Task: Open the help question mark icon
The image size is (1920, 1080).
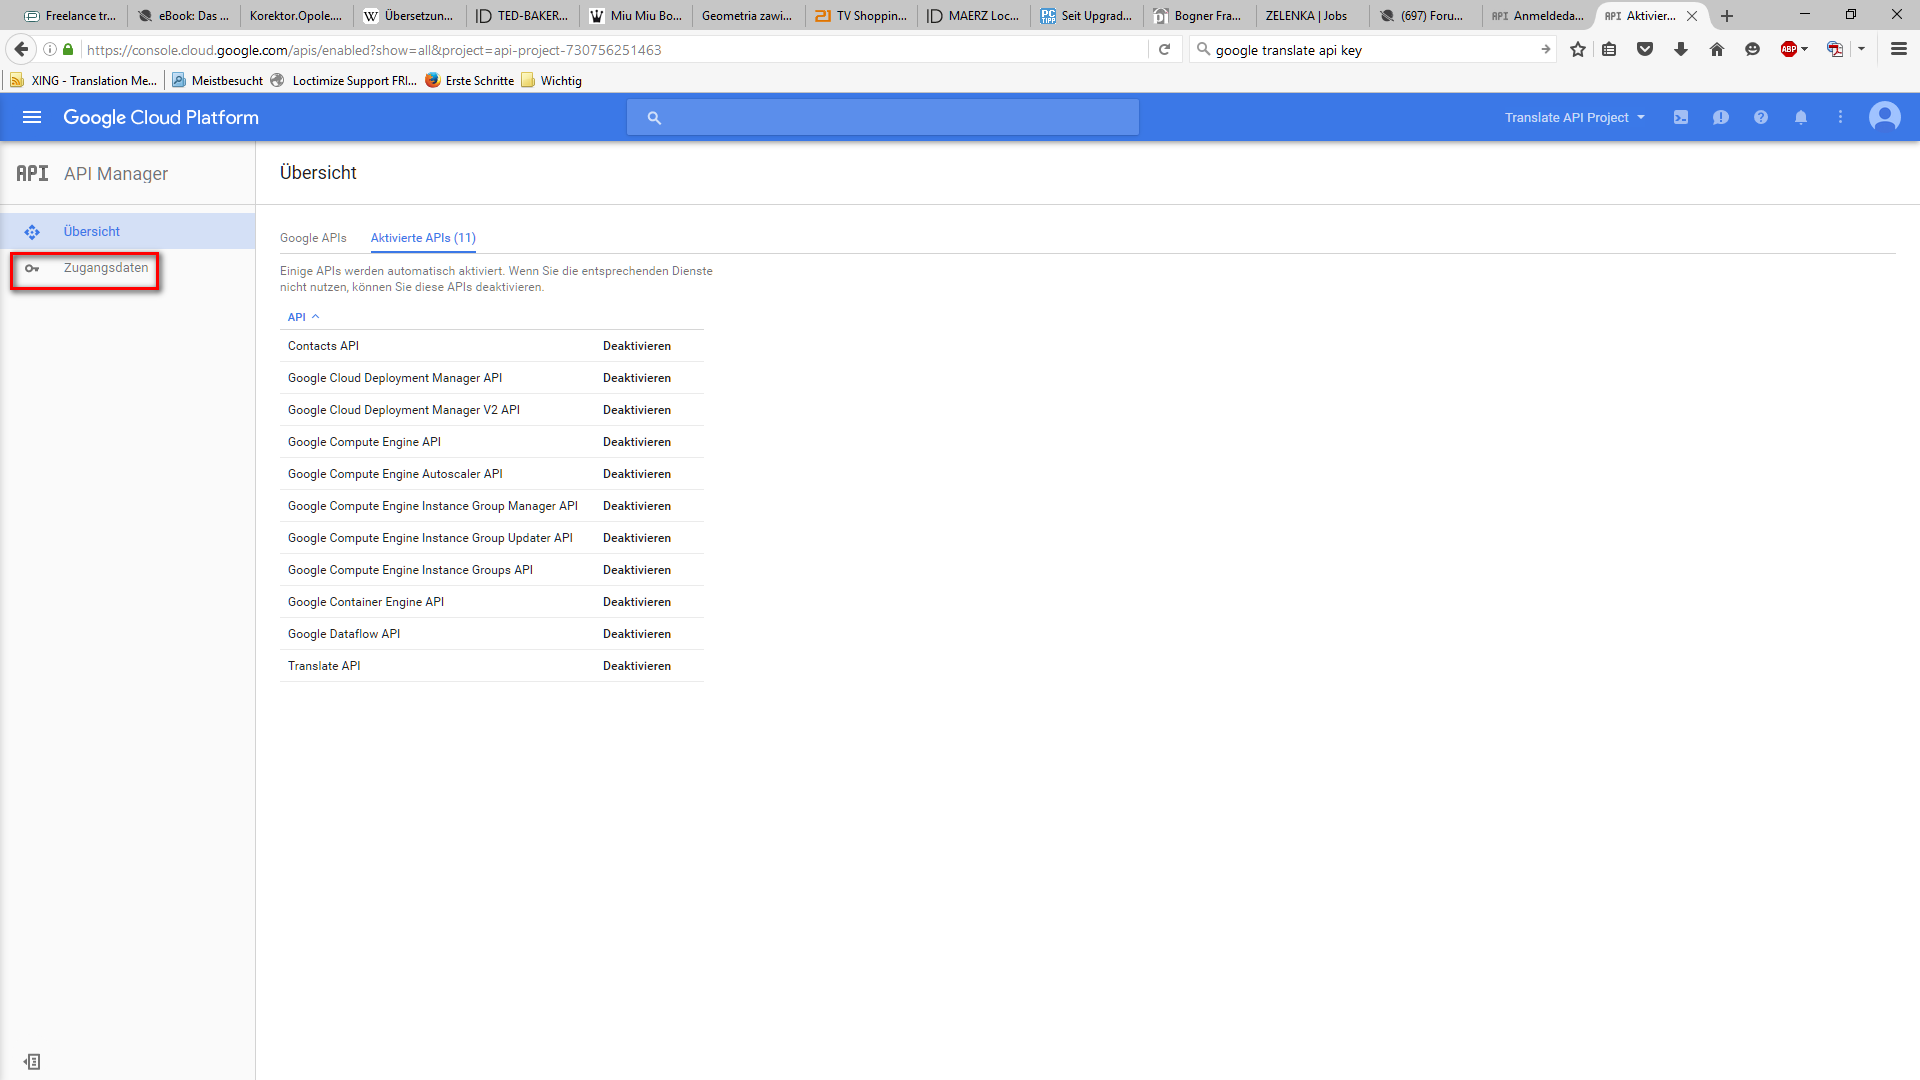Action: (1761, 118)
